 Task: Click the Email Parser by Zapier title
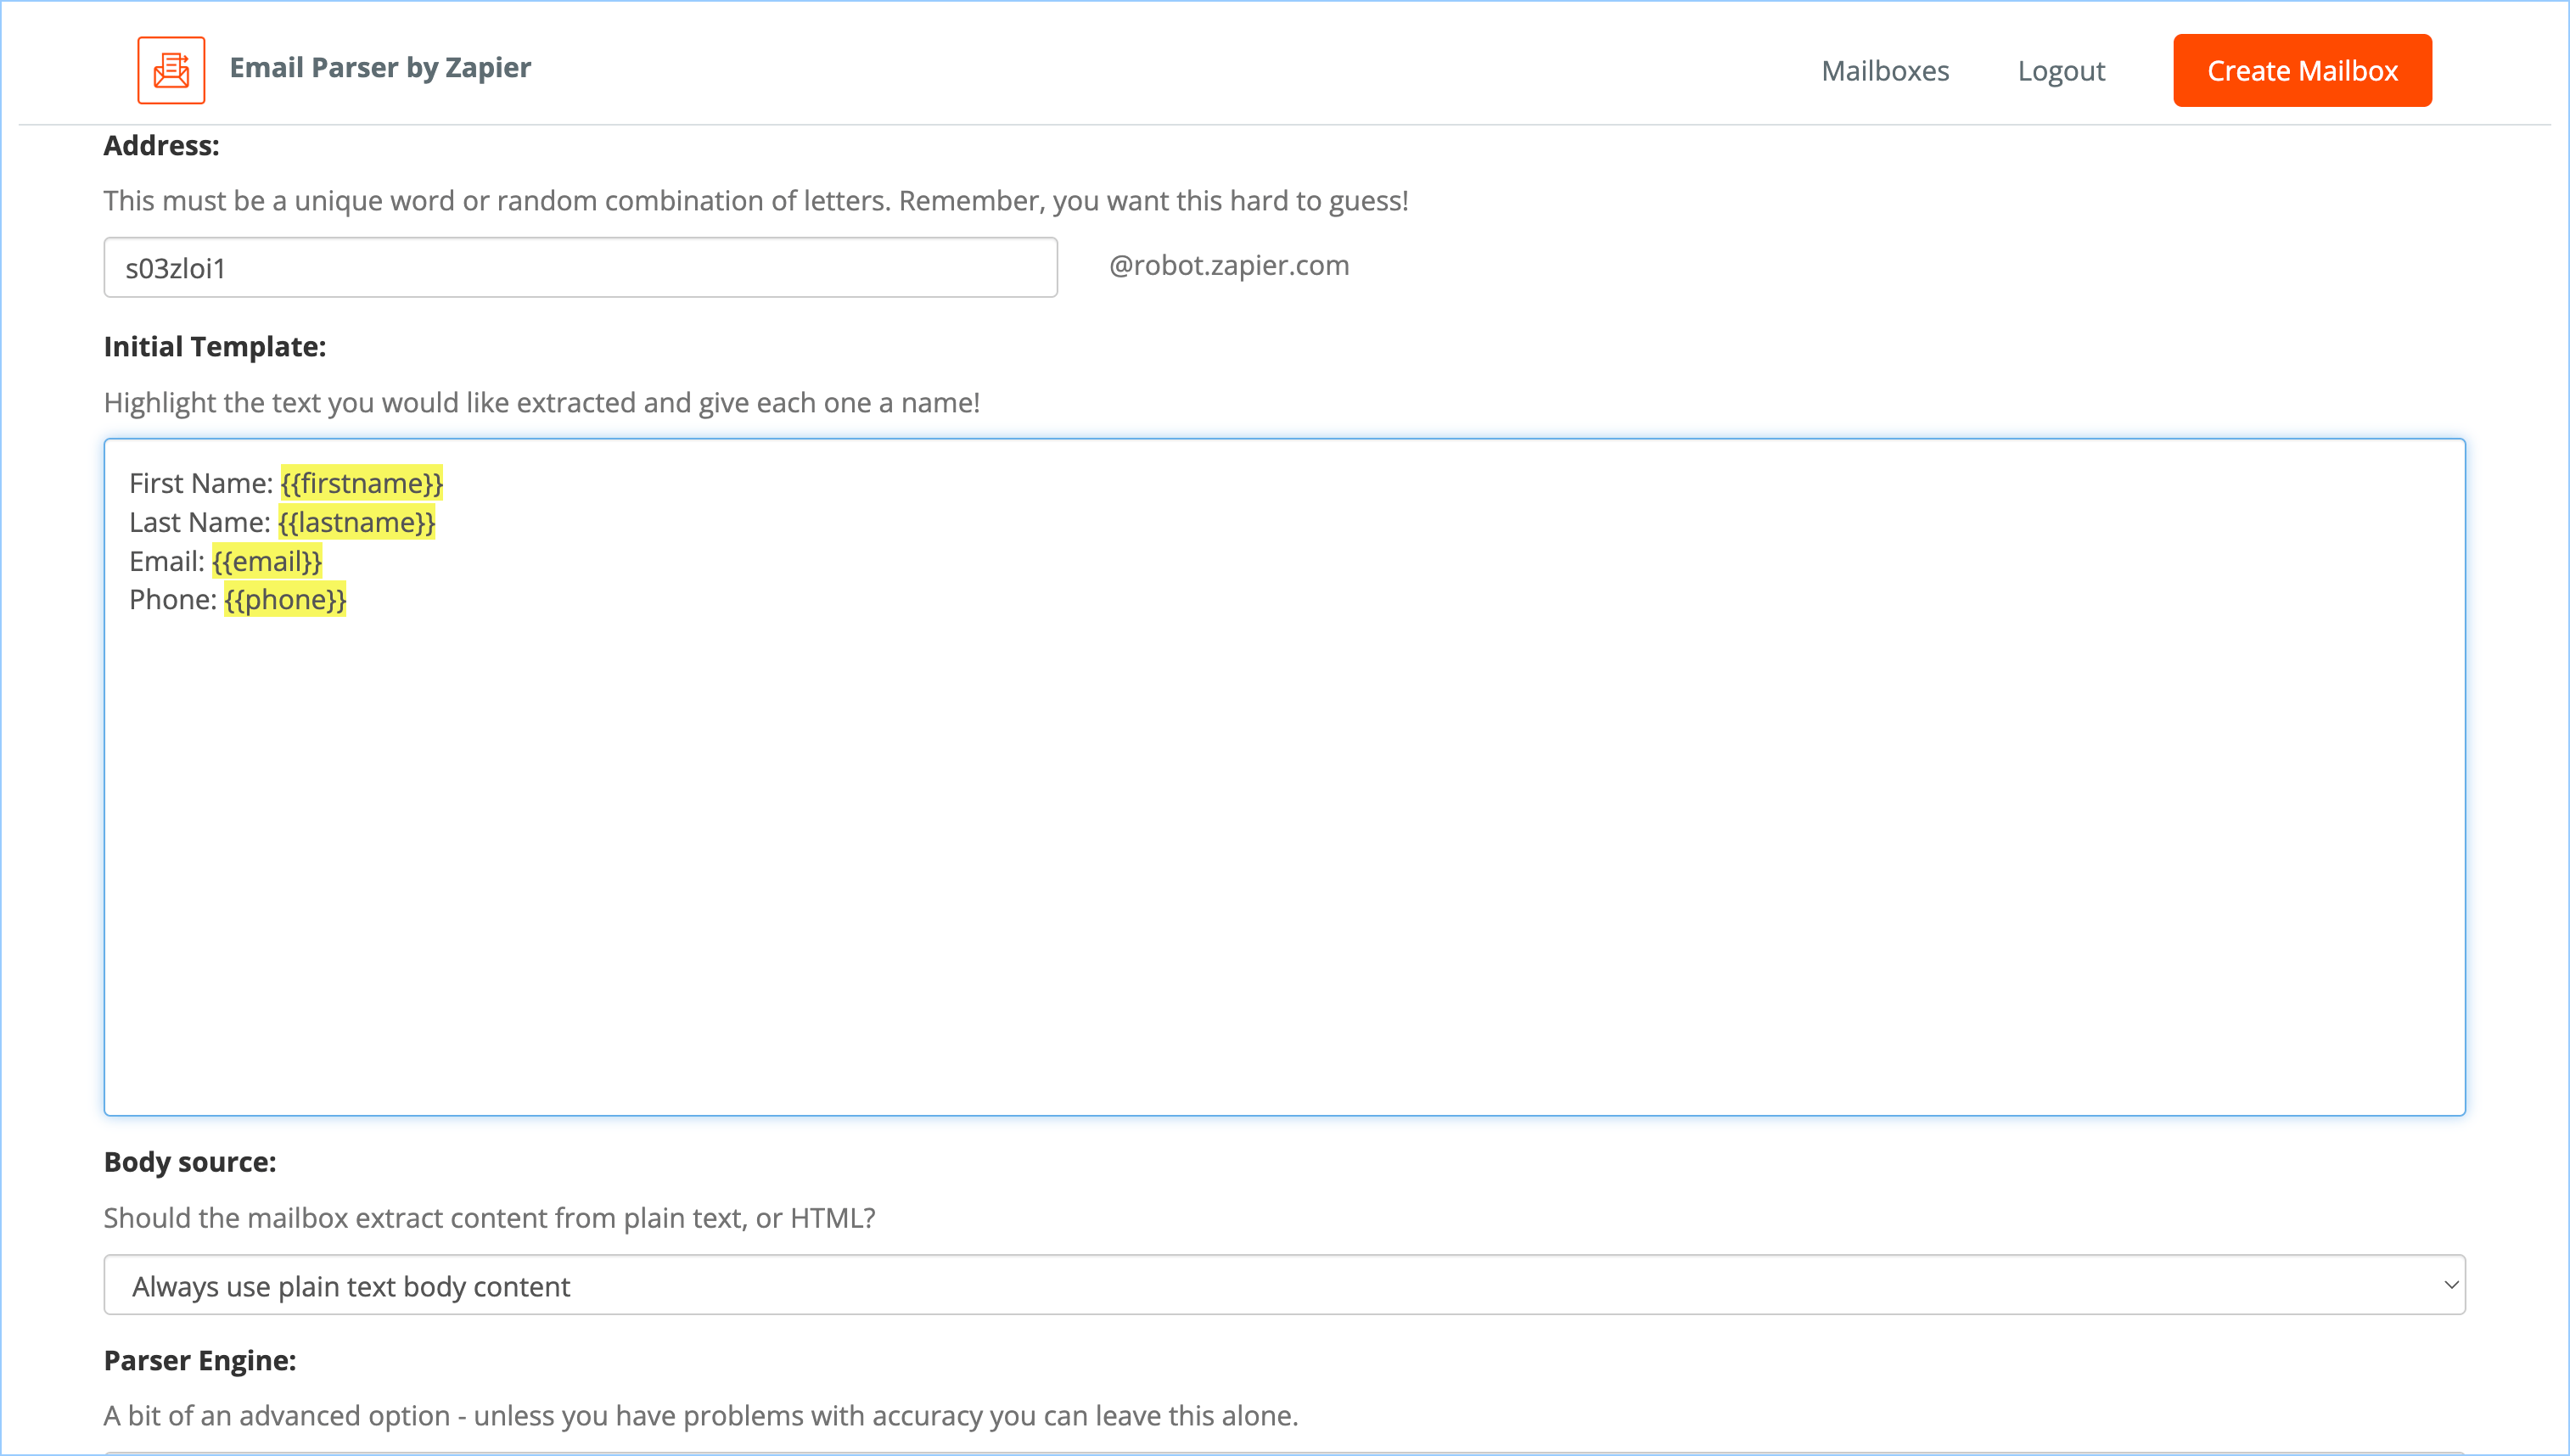[380, 68]
